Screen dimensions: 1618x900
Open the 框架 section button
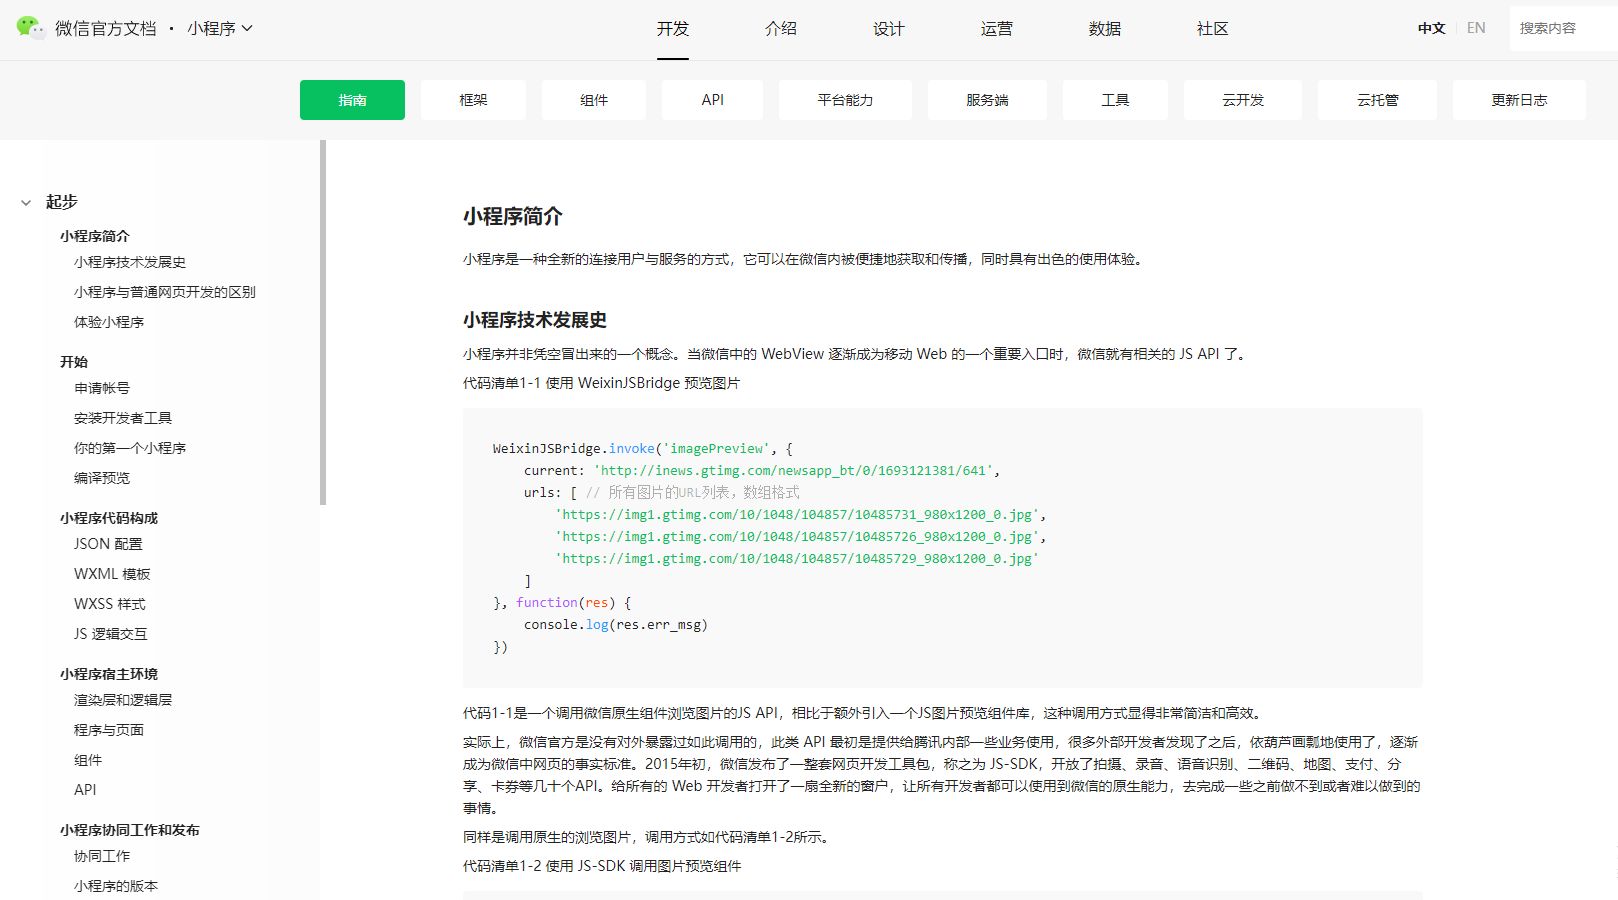[473, 100]
